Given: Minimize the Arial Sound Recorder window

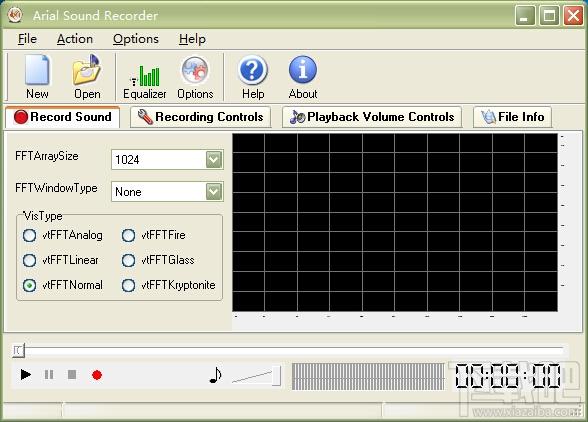Looking at the screenshot, I should [525, 15].
